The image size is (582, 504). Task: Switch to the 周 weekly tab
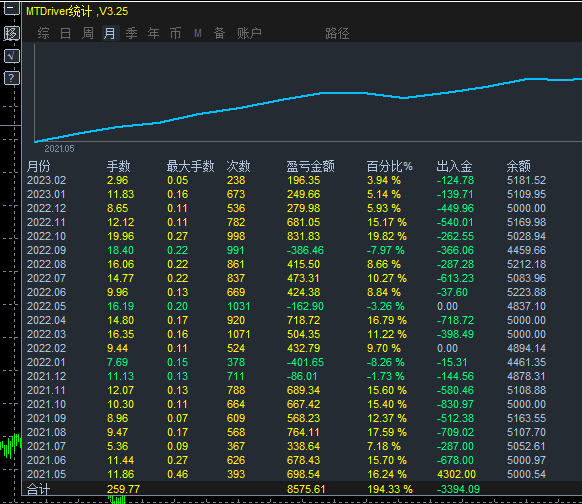[x=88, y=33]
